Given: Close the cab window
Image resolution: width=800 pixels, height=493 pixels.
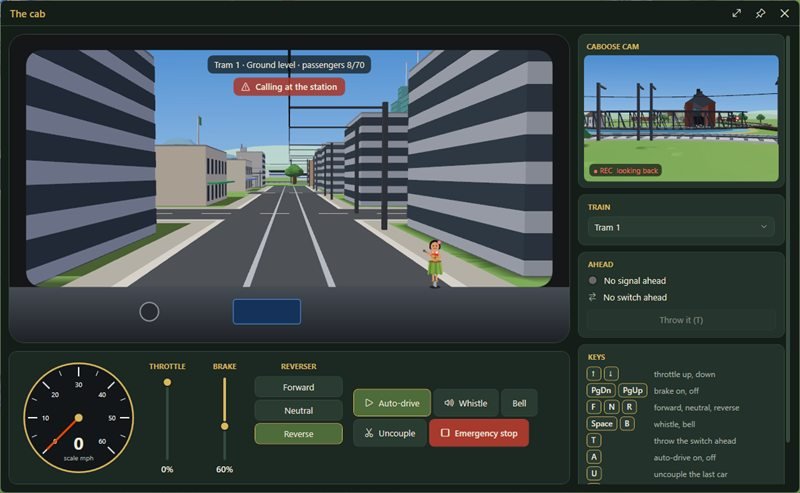Looking at the screenshot, I should 785,13.
